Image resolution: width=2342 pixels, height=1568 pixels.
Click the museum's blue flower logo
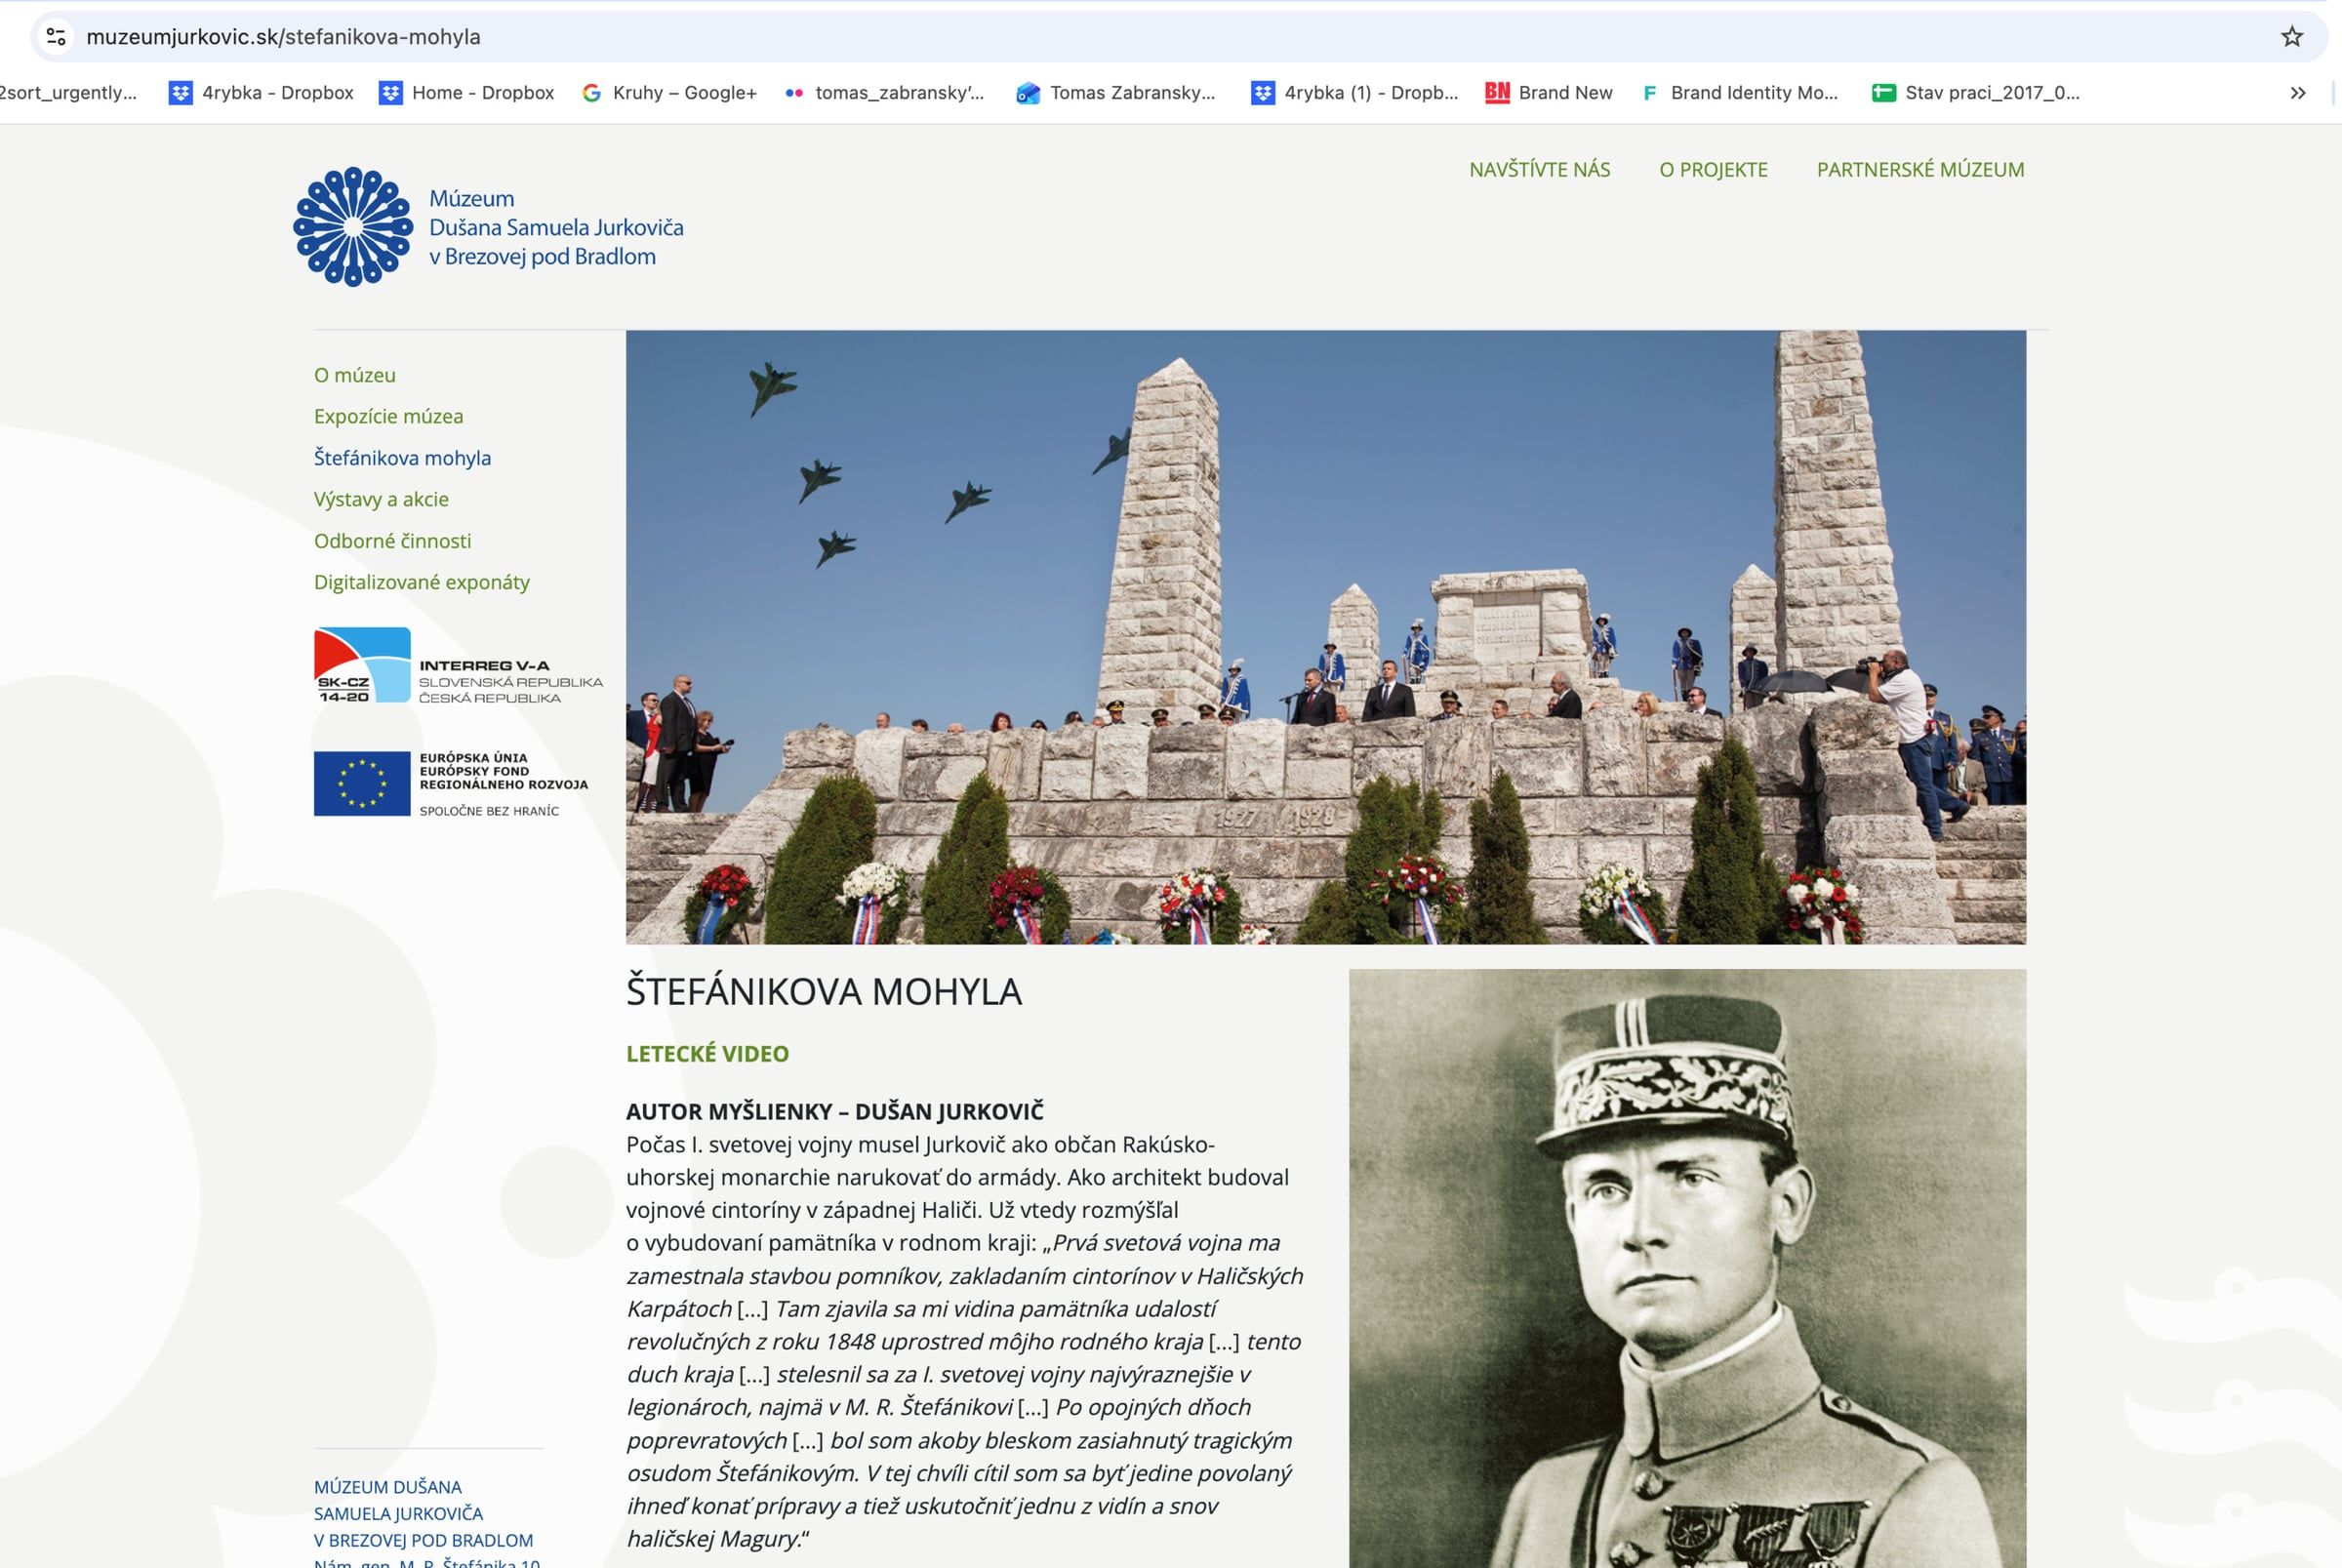point(353,227)
